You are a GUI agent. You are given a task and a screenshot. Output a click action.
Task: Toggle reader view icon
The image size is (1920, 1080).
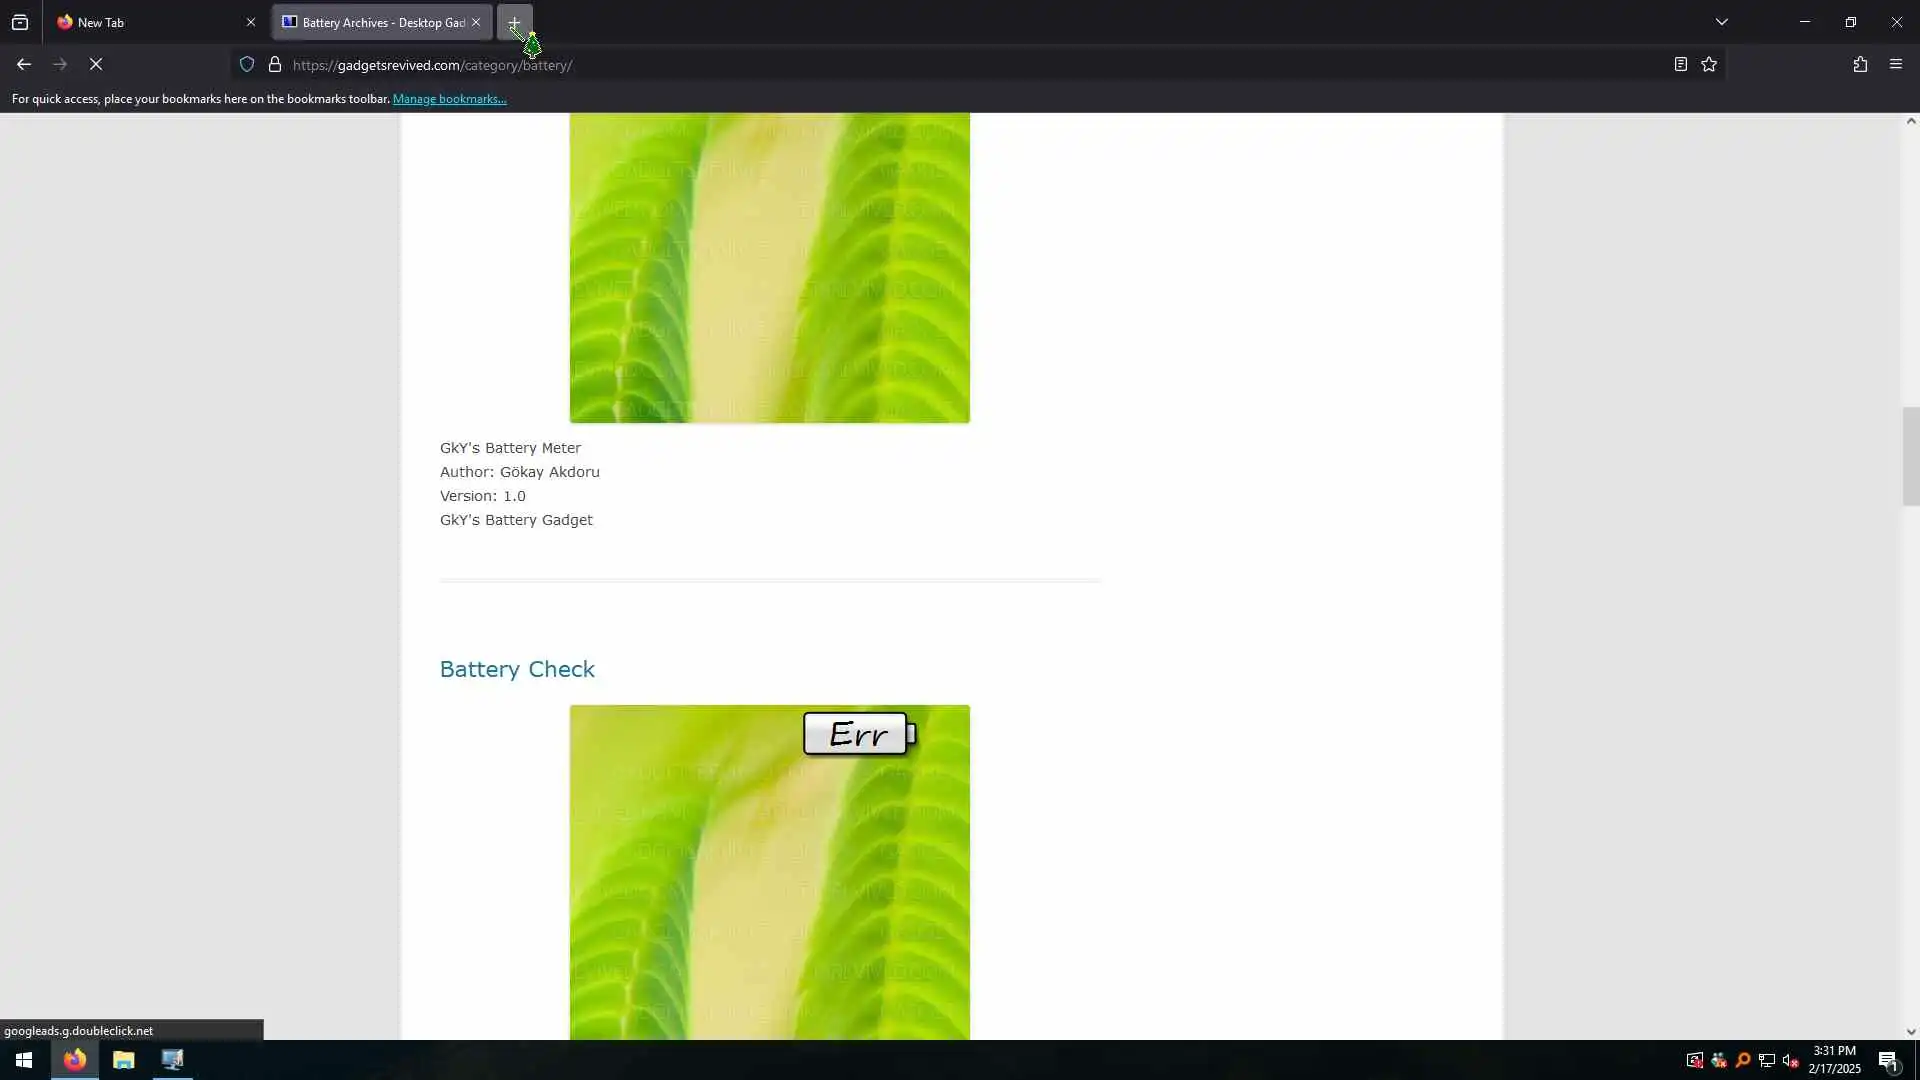point(1680,64)
